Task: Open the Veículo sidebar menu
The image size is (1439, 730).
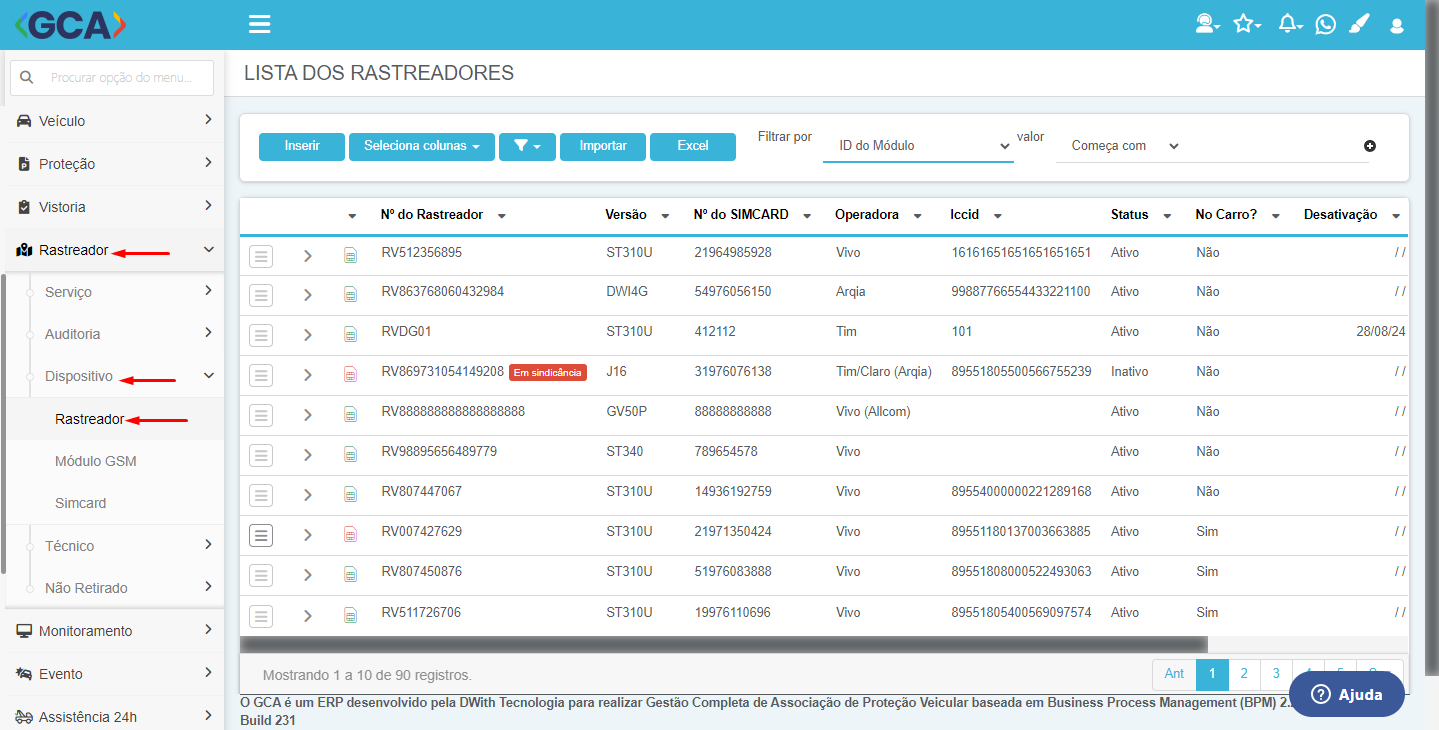Action: 113,121
